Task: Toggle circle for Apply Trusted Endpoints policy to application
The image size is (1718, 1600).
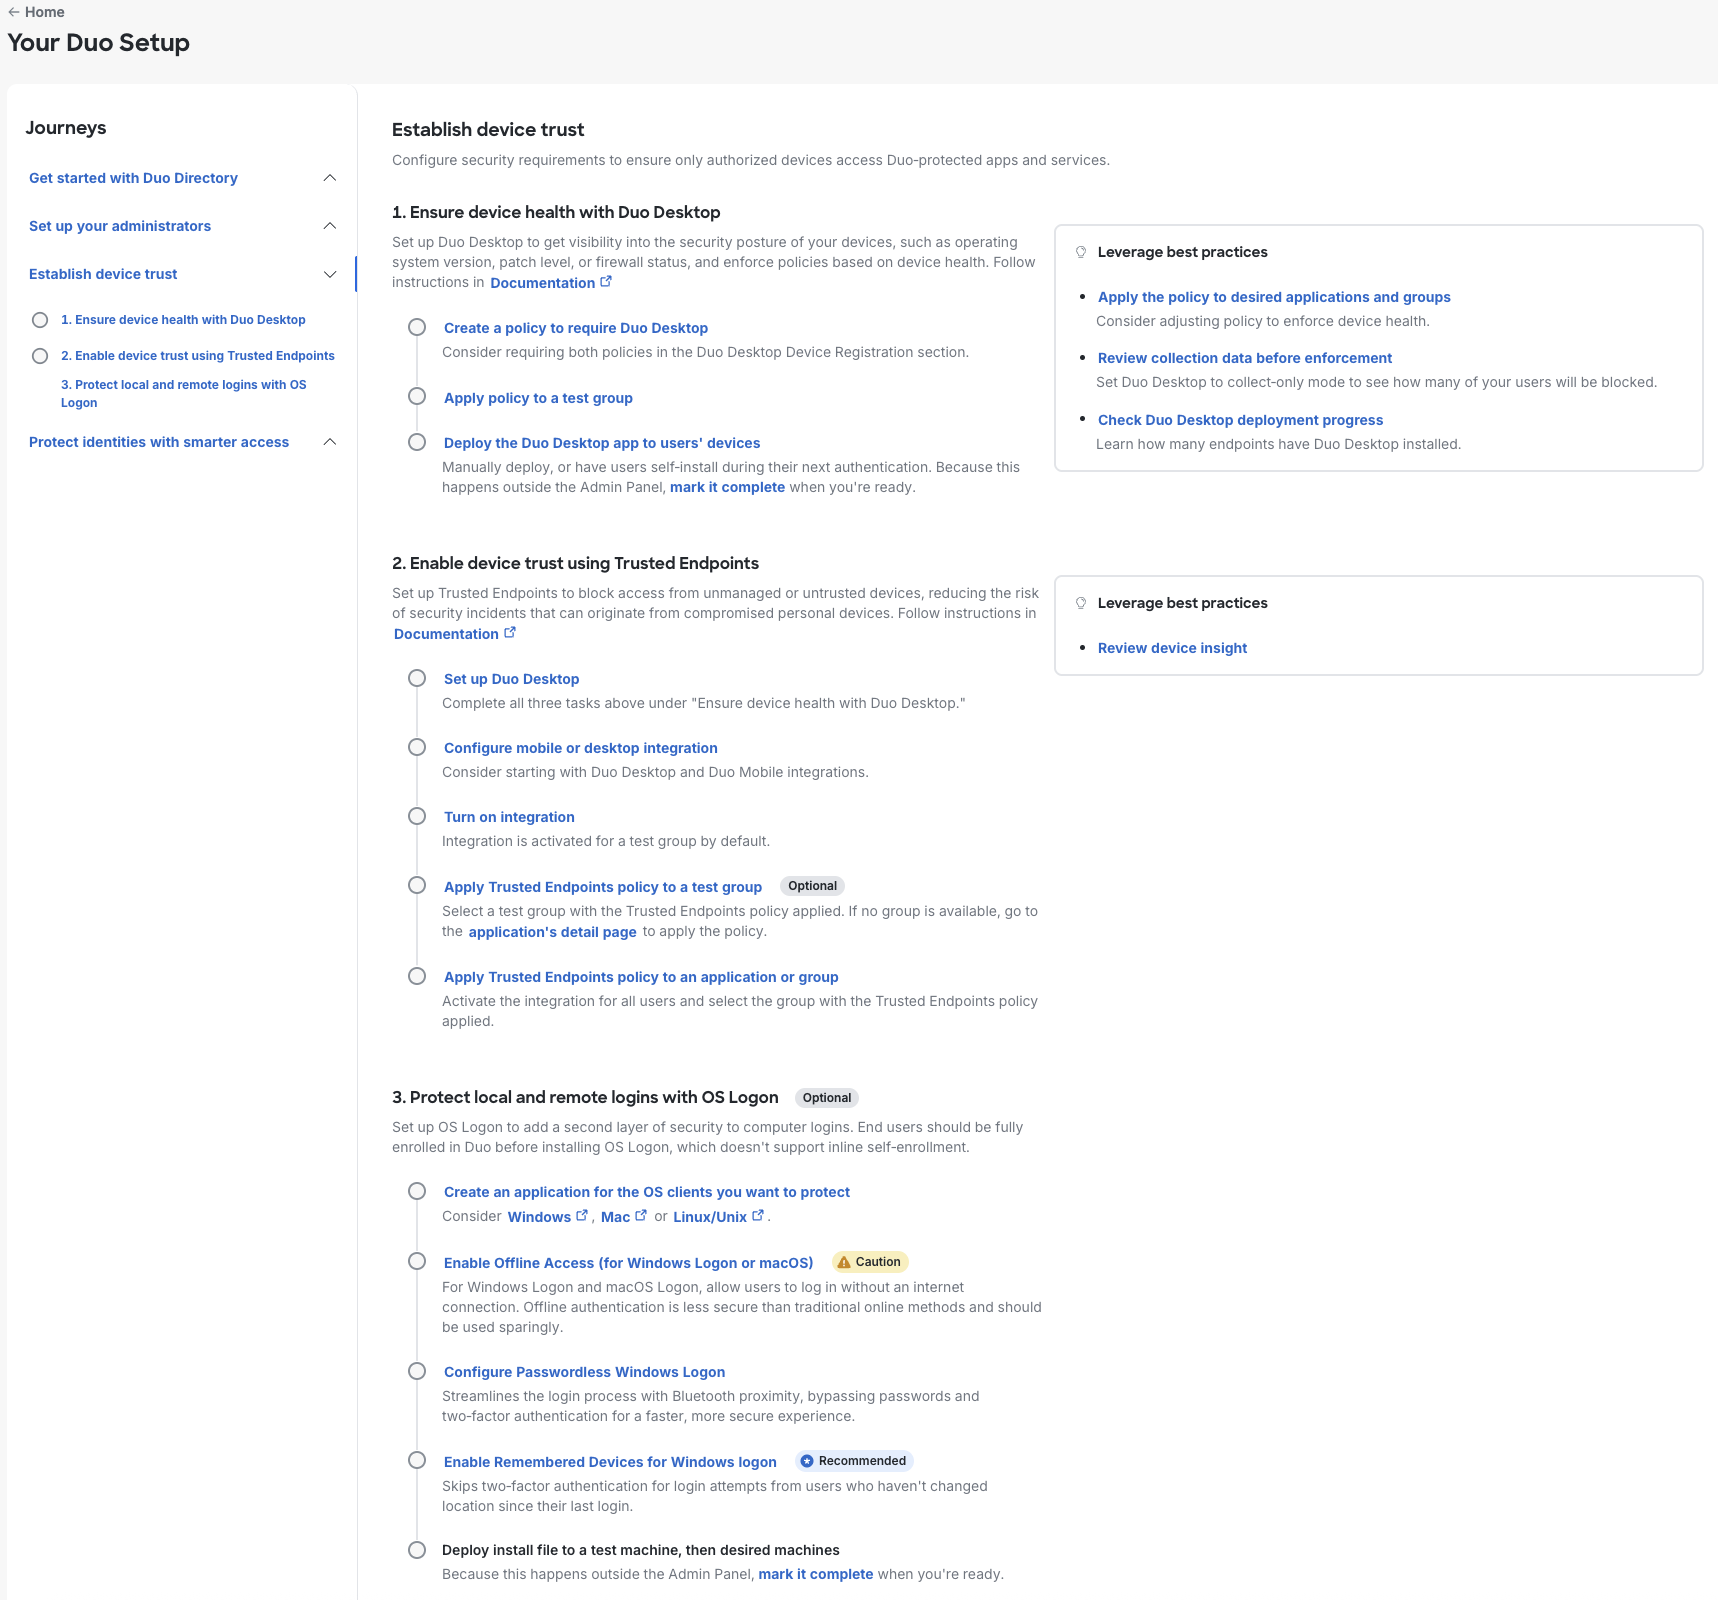Action: click(417, 976)
